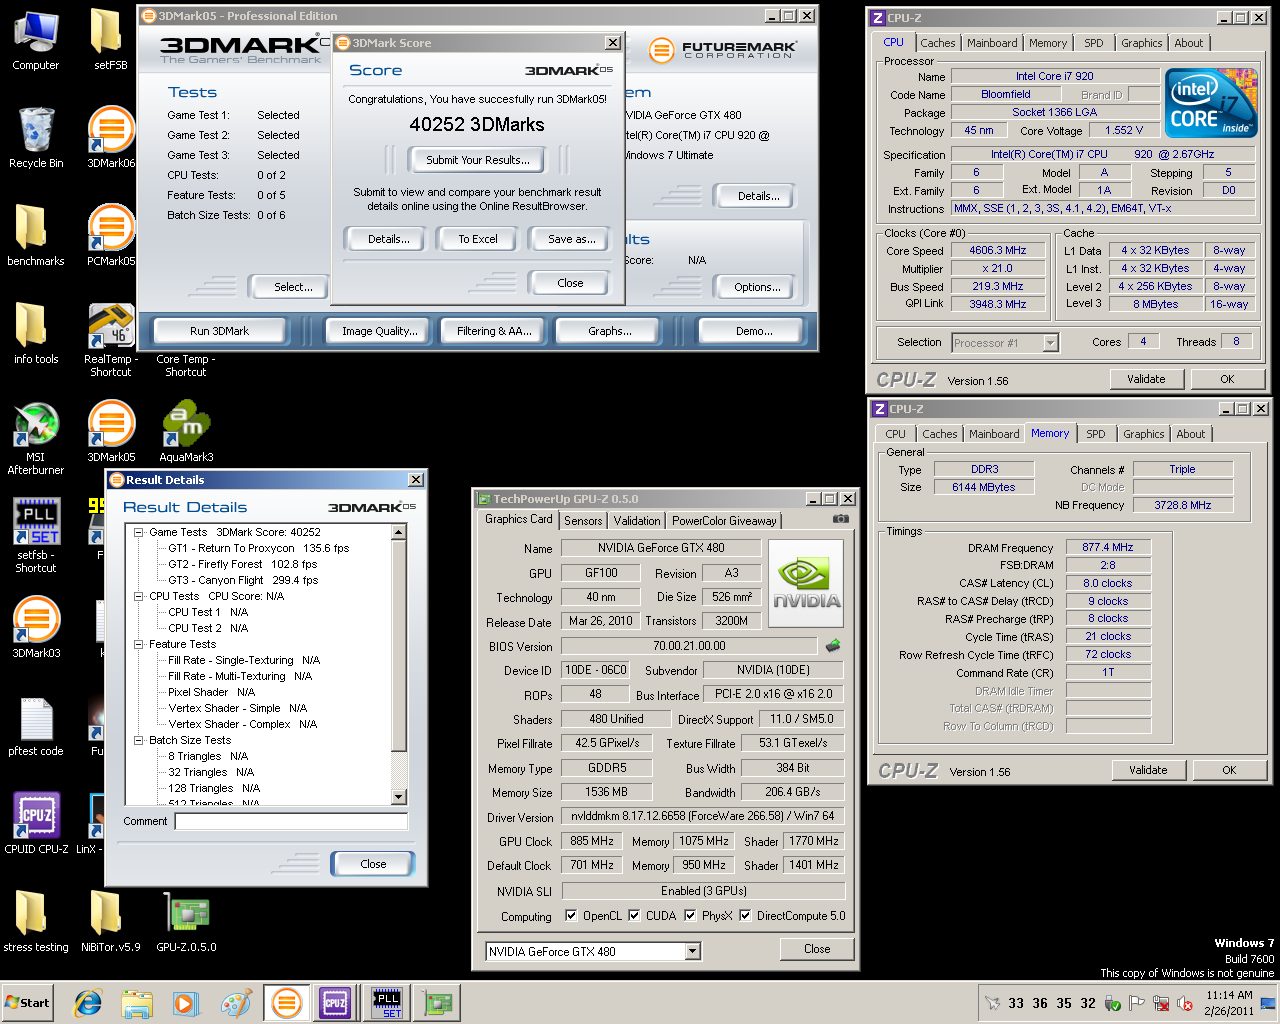Switch to Caches tab in top CPU-Z
Viewport: 1280px width, 1024px height.
938,43
